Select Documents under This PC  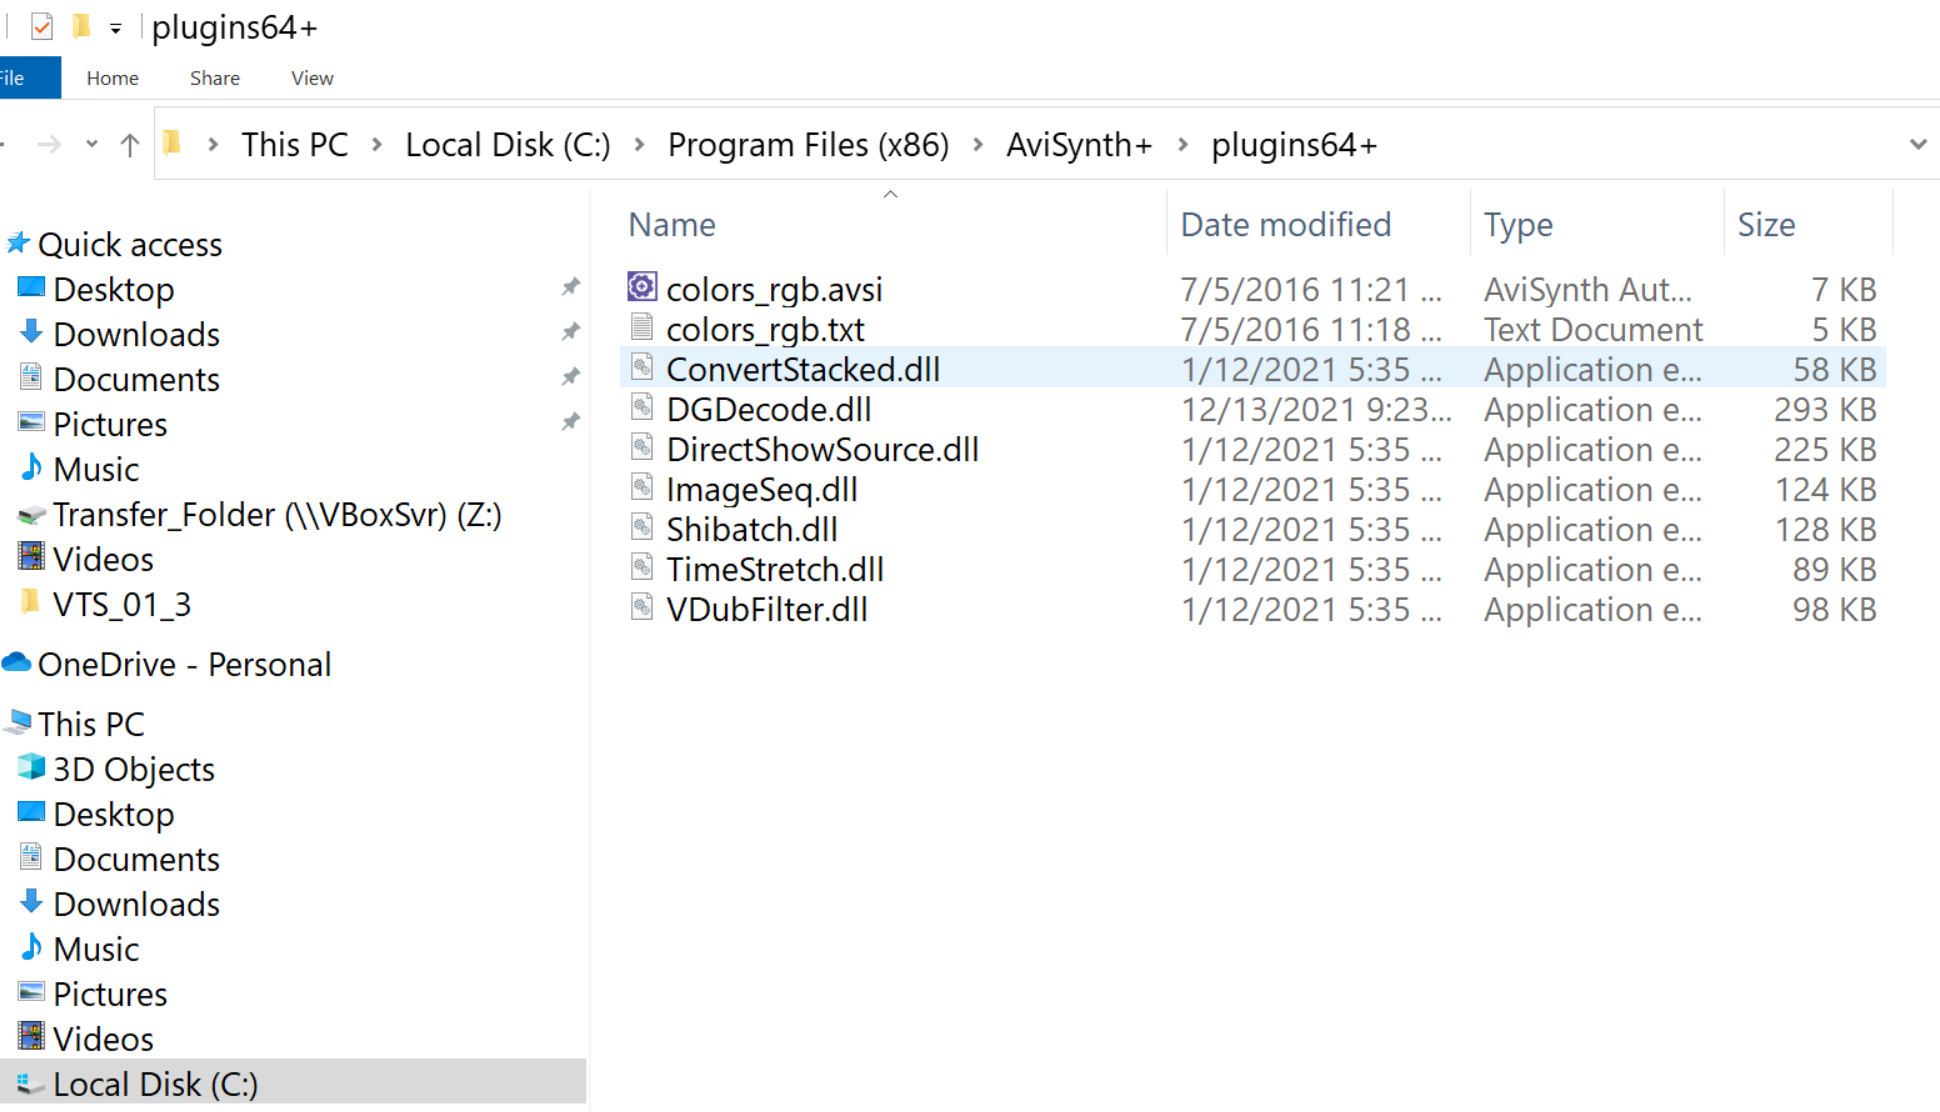[136, 859]
